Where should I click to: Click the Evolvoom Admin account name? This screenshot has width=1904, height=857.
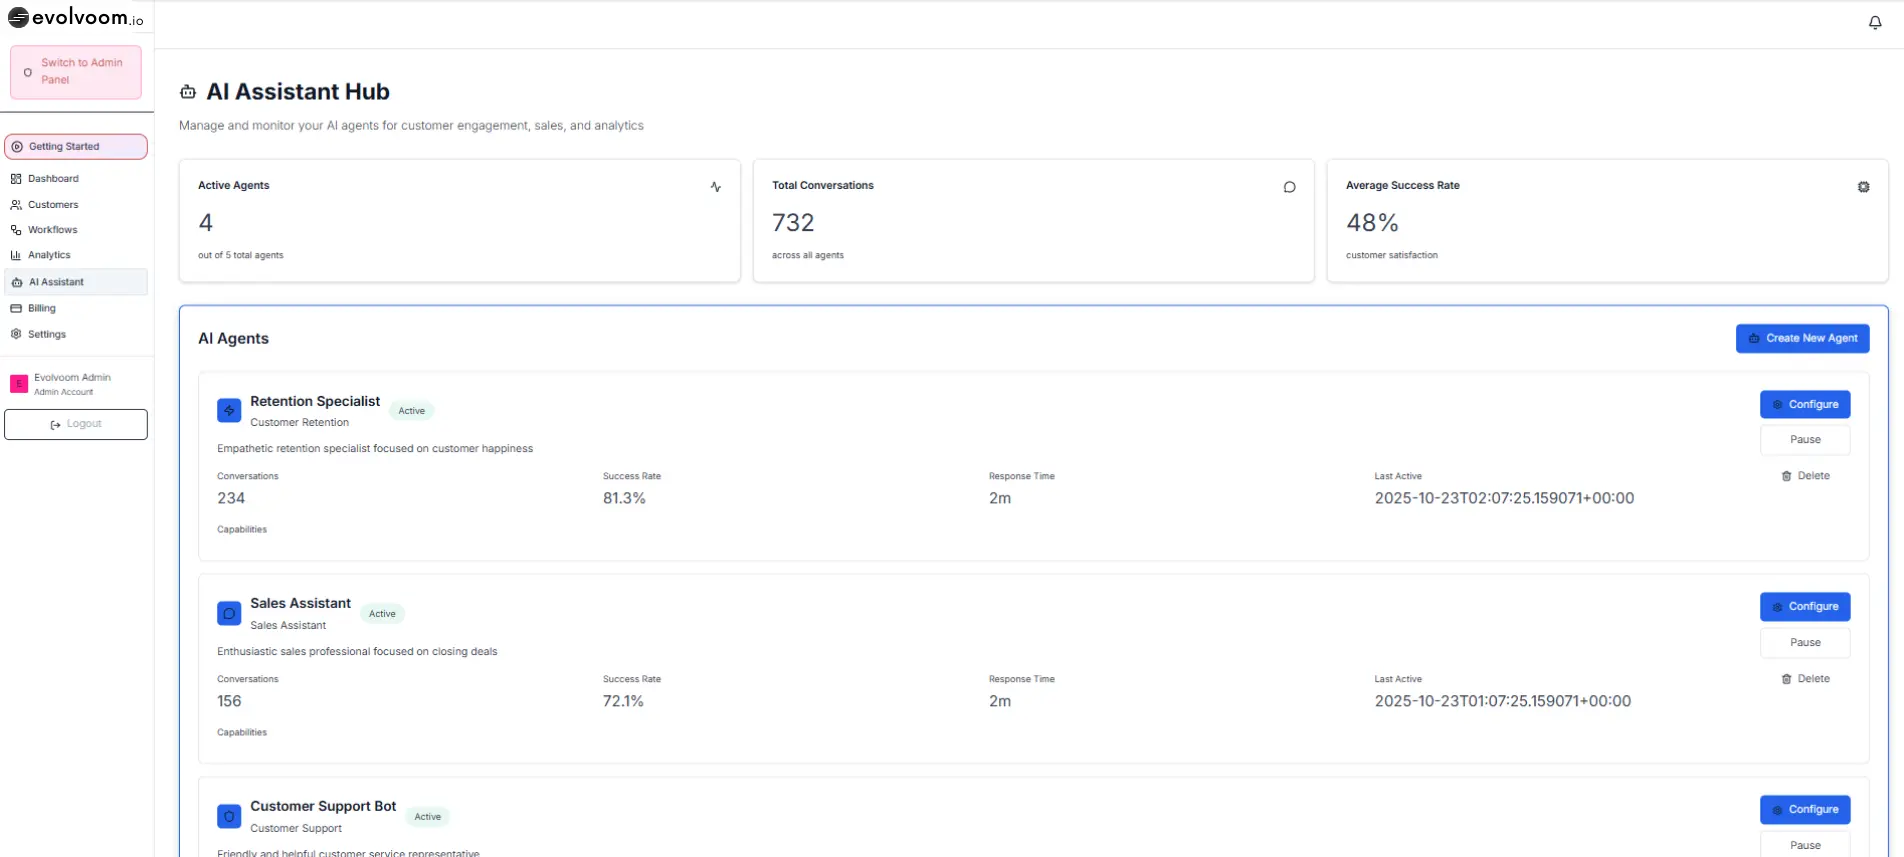click(x=72, y=378)
